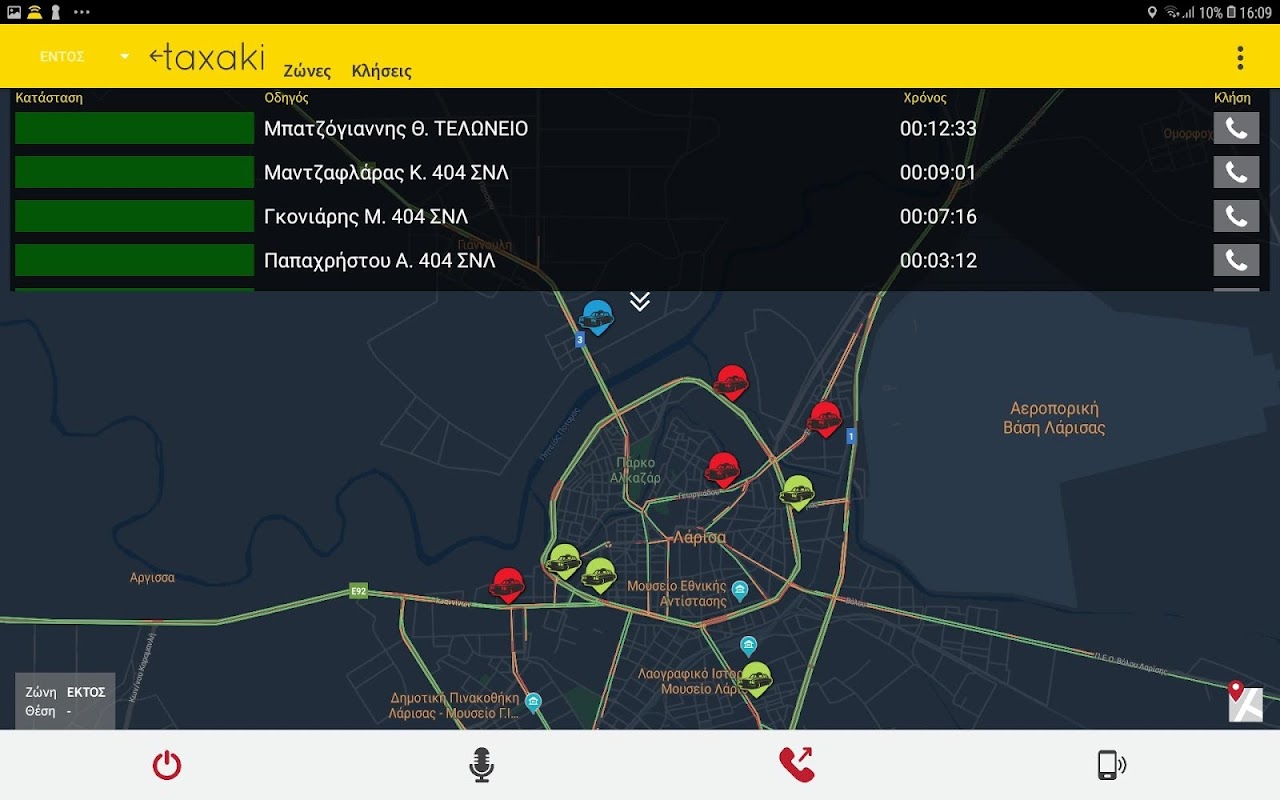Call driver Παπαχρήστου Α. 404 ΣΝΛ

click(x=1236, y=260)
